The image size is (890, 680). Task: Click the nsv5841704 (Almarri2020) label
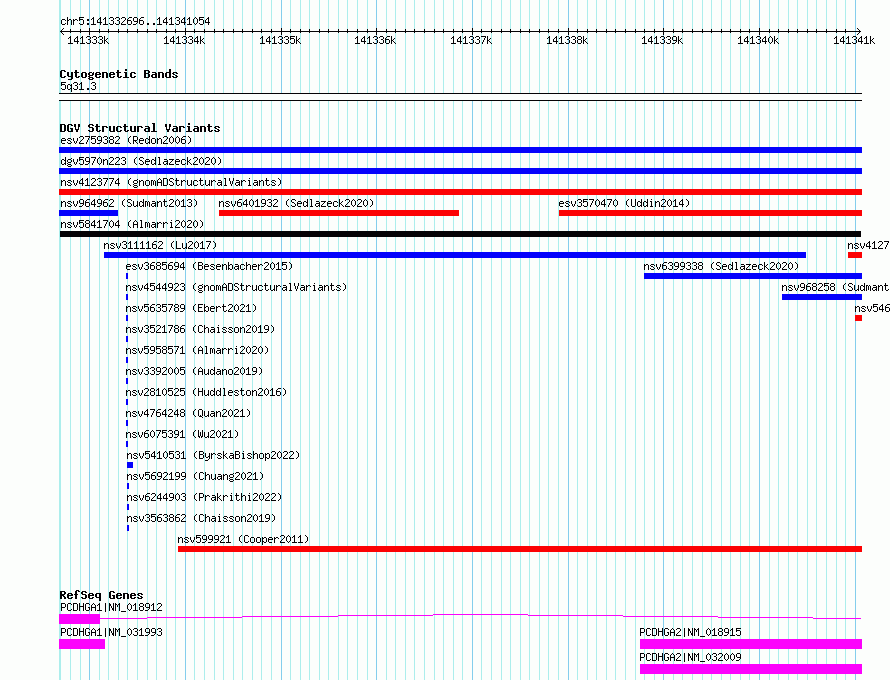click(132, 224)
